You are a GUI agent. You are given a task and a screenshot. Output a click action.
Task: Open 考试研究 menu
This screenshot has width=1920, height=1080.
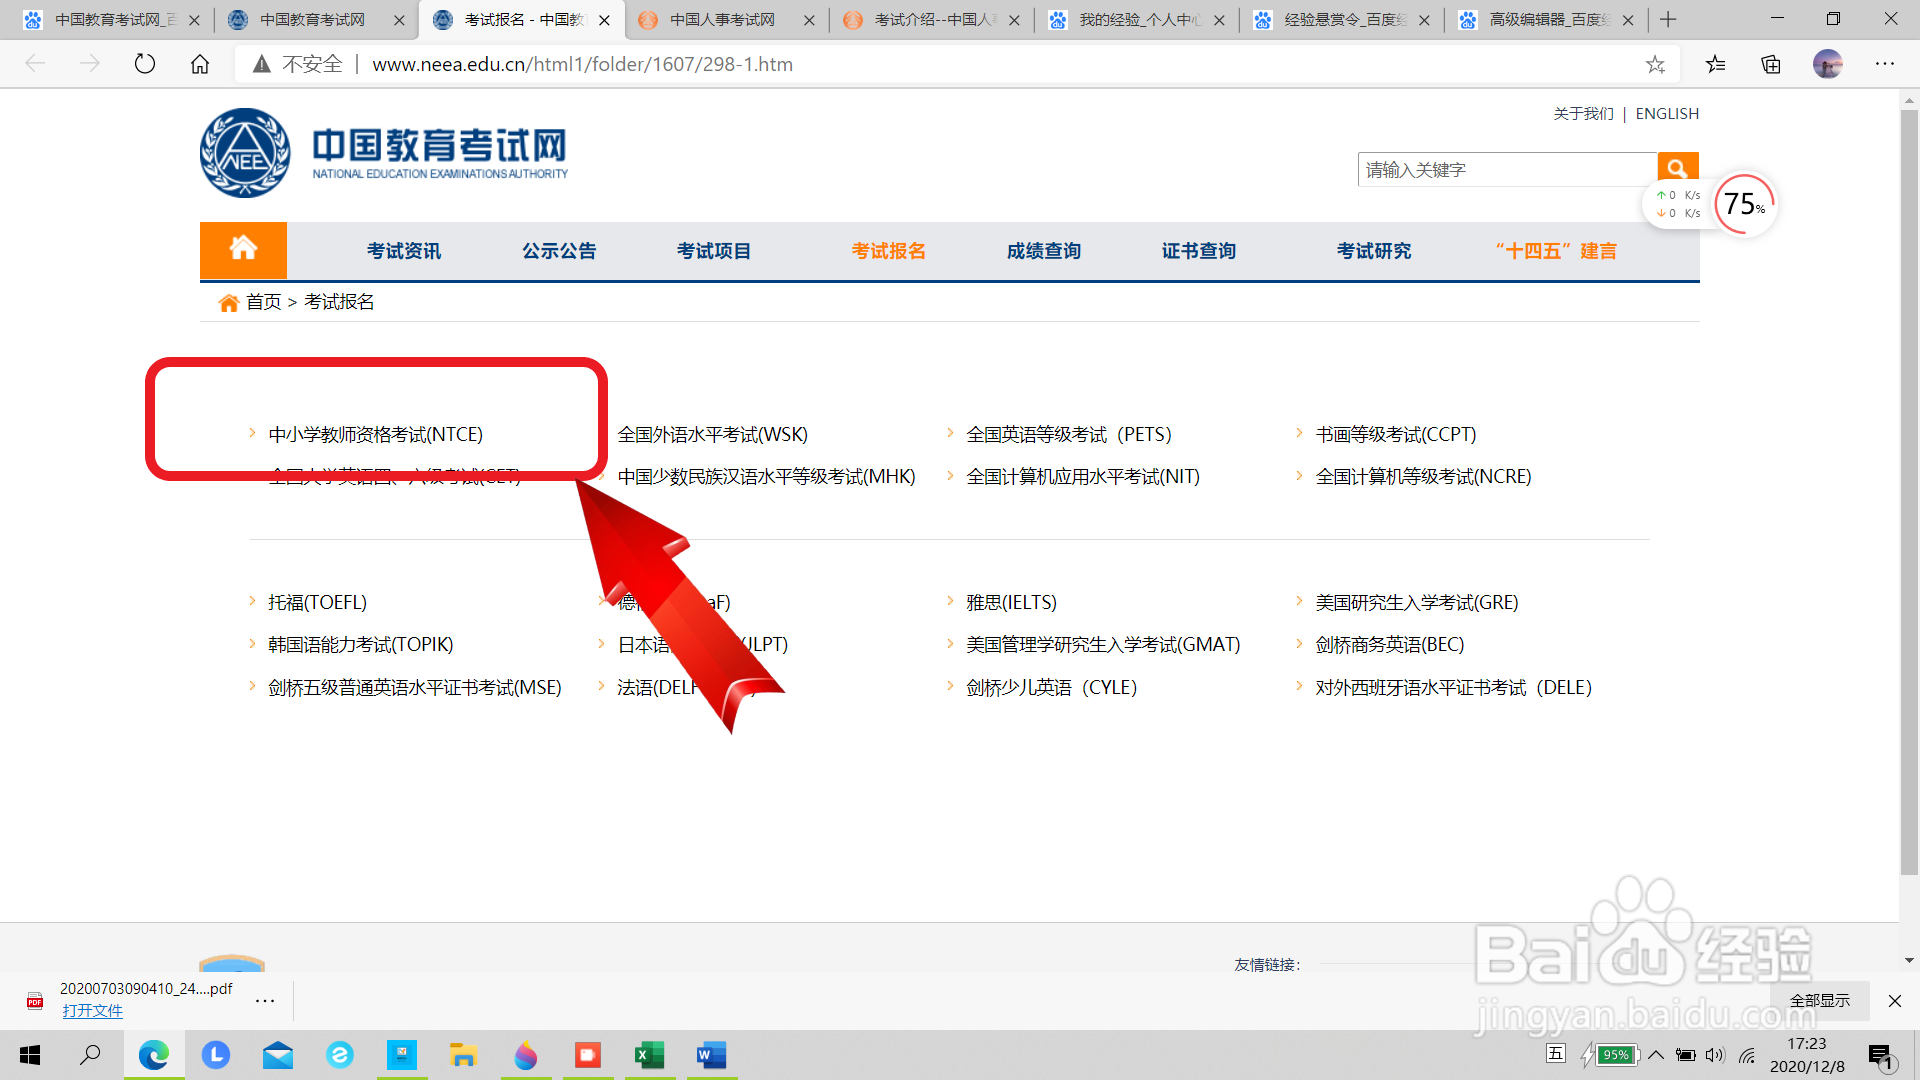coord(1374,251)
